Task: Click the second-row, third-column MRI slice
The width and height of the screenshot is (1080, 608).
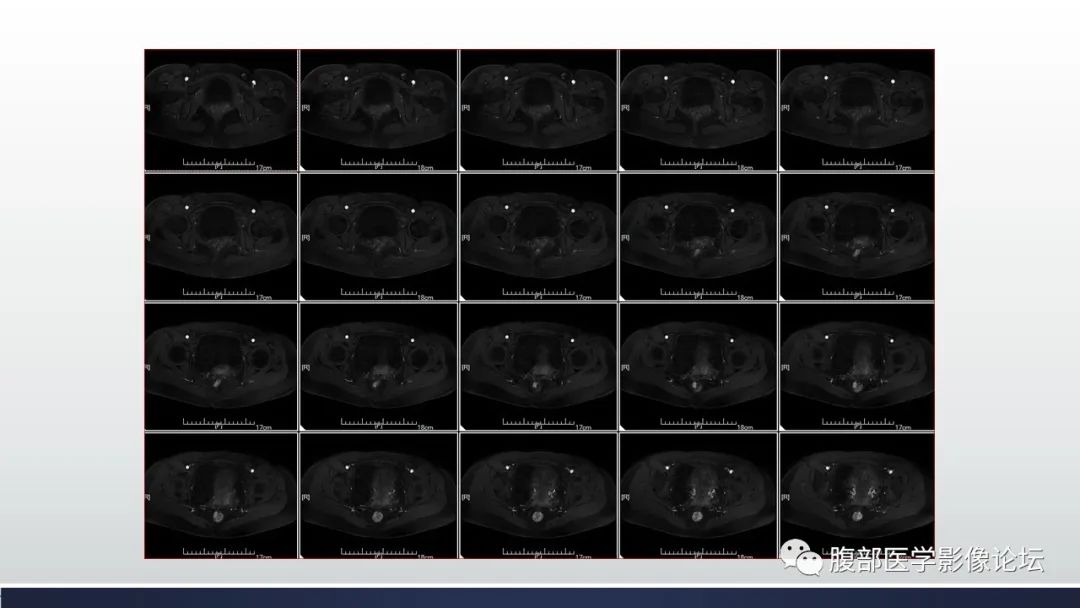Action: tap(538, 236)
